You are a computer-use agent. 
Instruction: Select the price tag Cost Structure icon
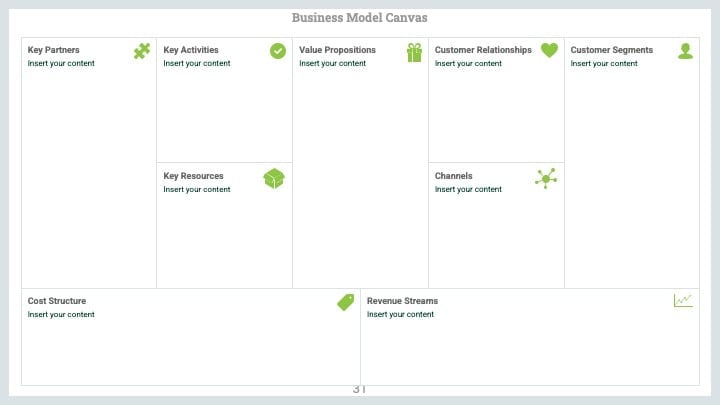click(346, 302)
